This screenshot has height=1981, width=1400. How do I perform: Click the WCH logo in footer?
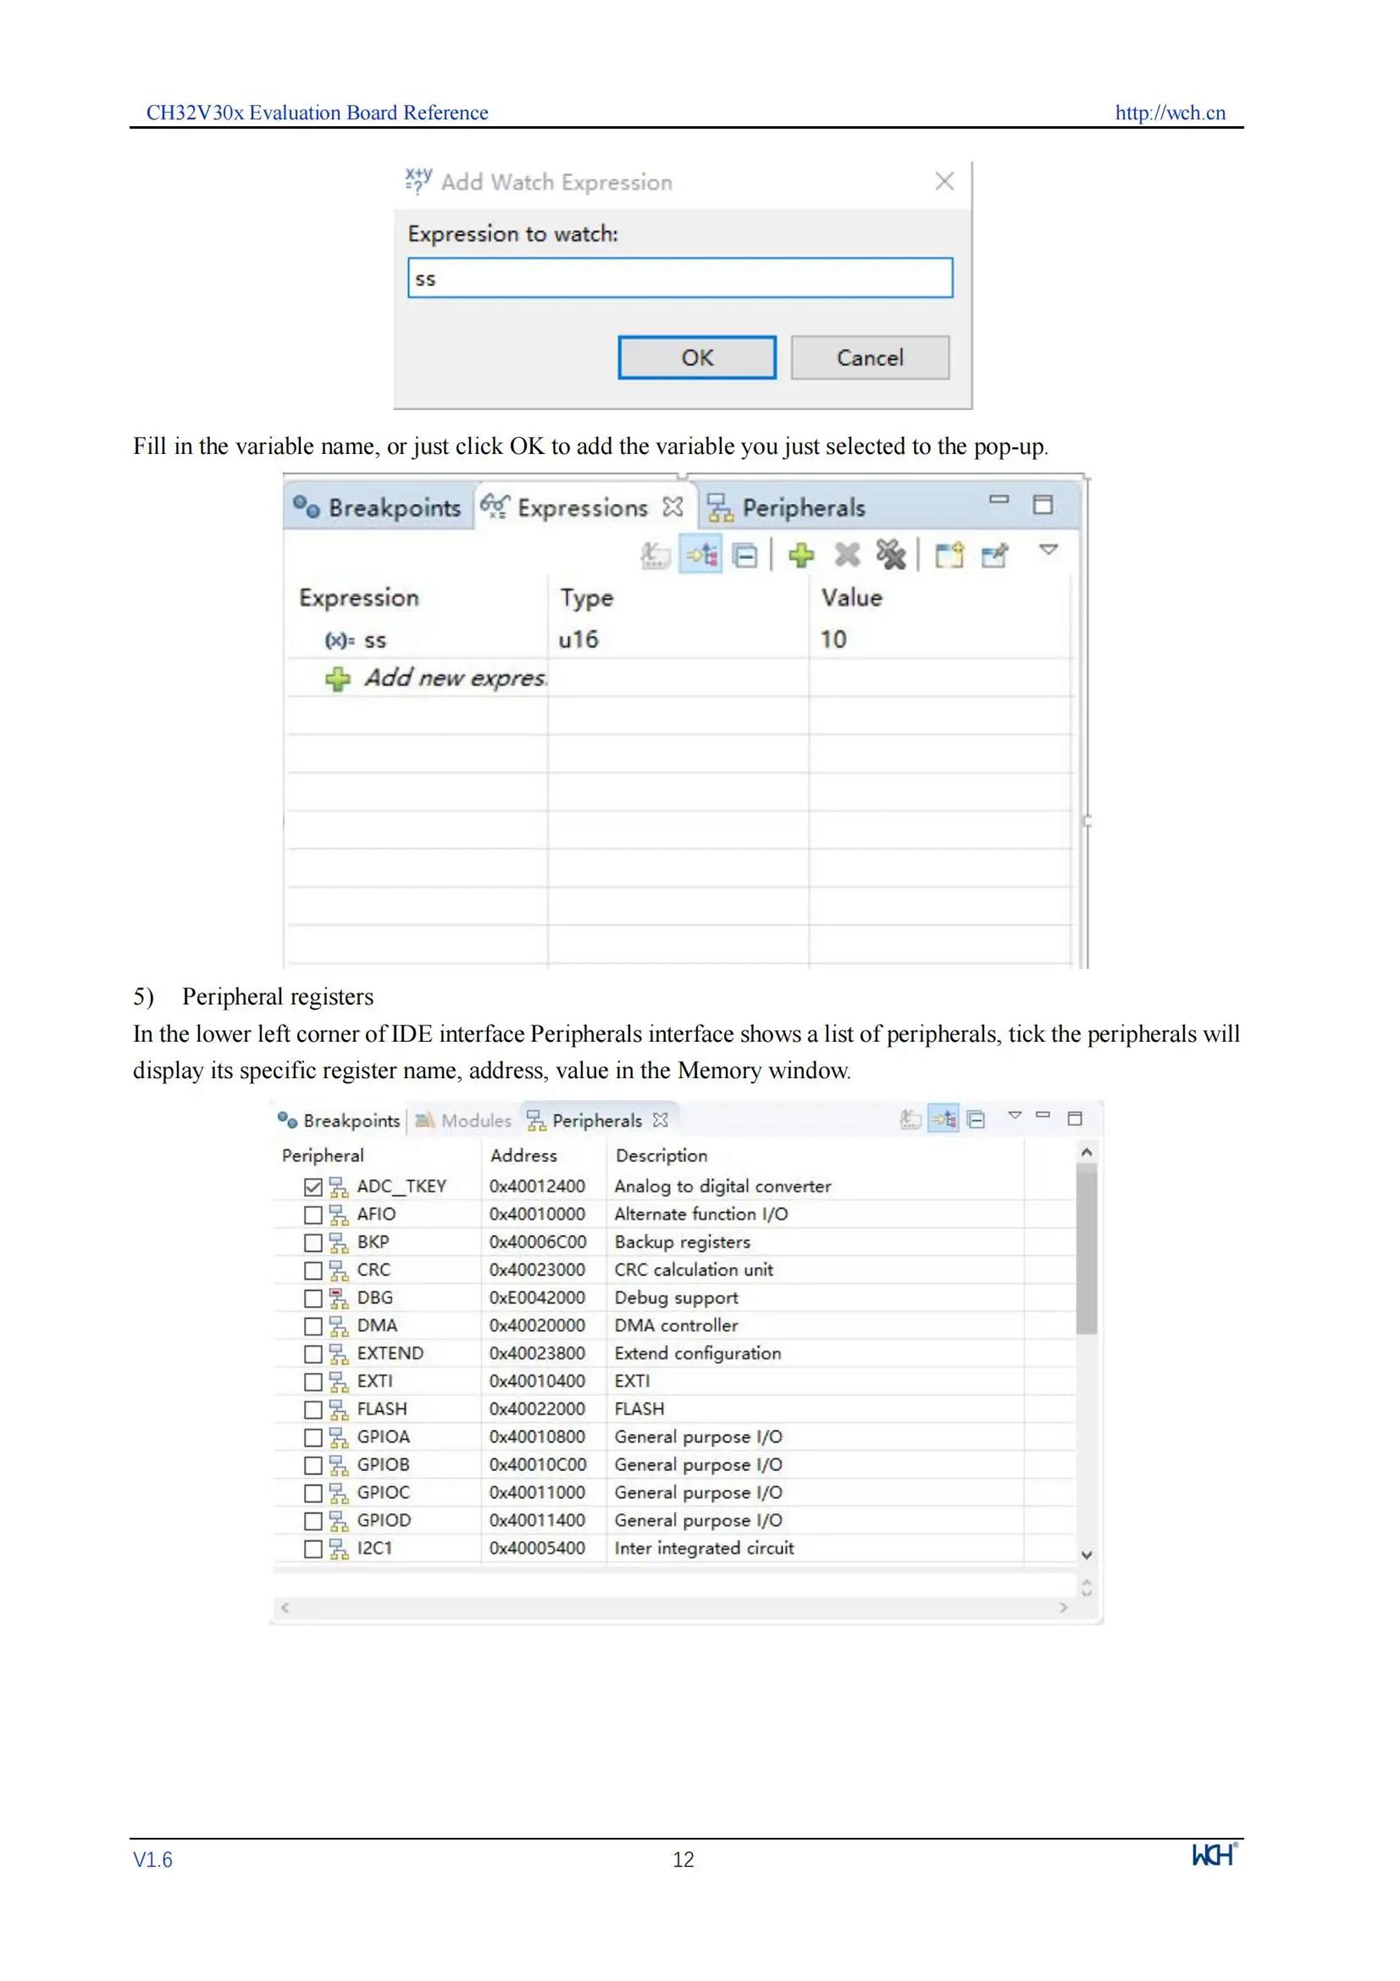coord(1215,1855)
